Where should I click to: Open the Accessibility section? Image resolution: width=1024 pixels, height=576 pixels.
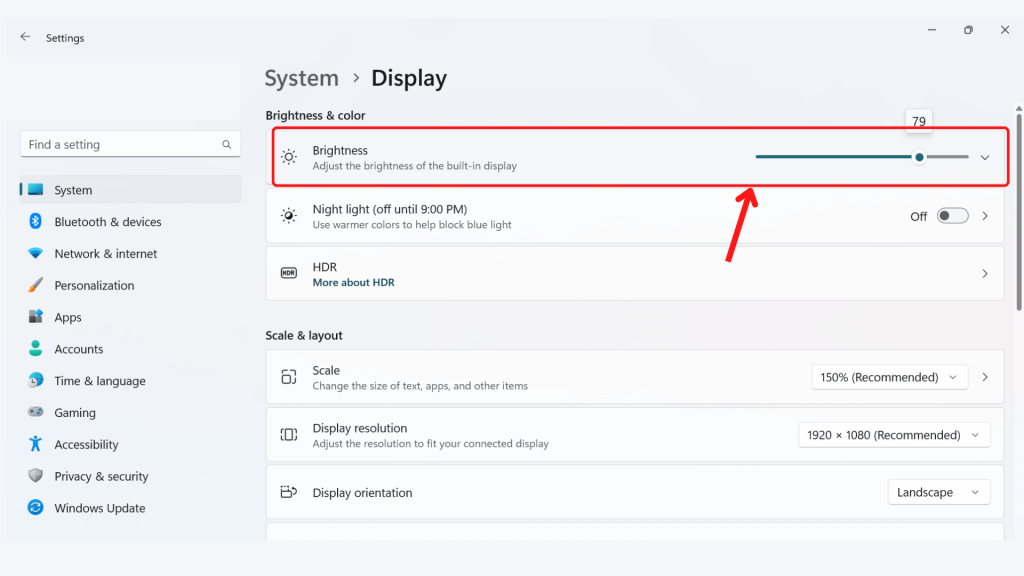coord(131,444)
